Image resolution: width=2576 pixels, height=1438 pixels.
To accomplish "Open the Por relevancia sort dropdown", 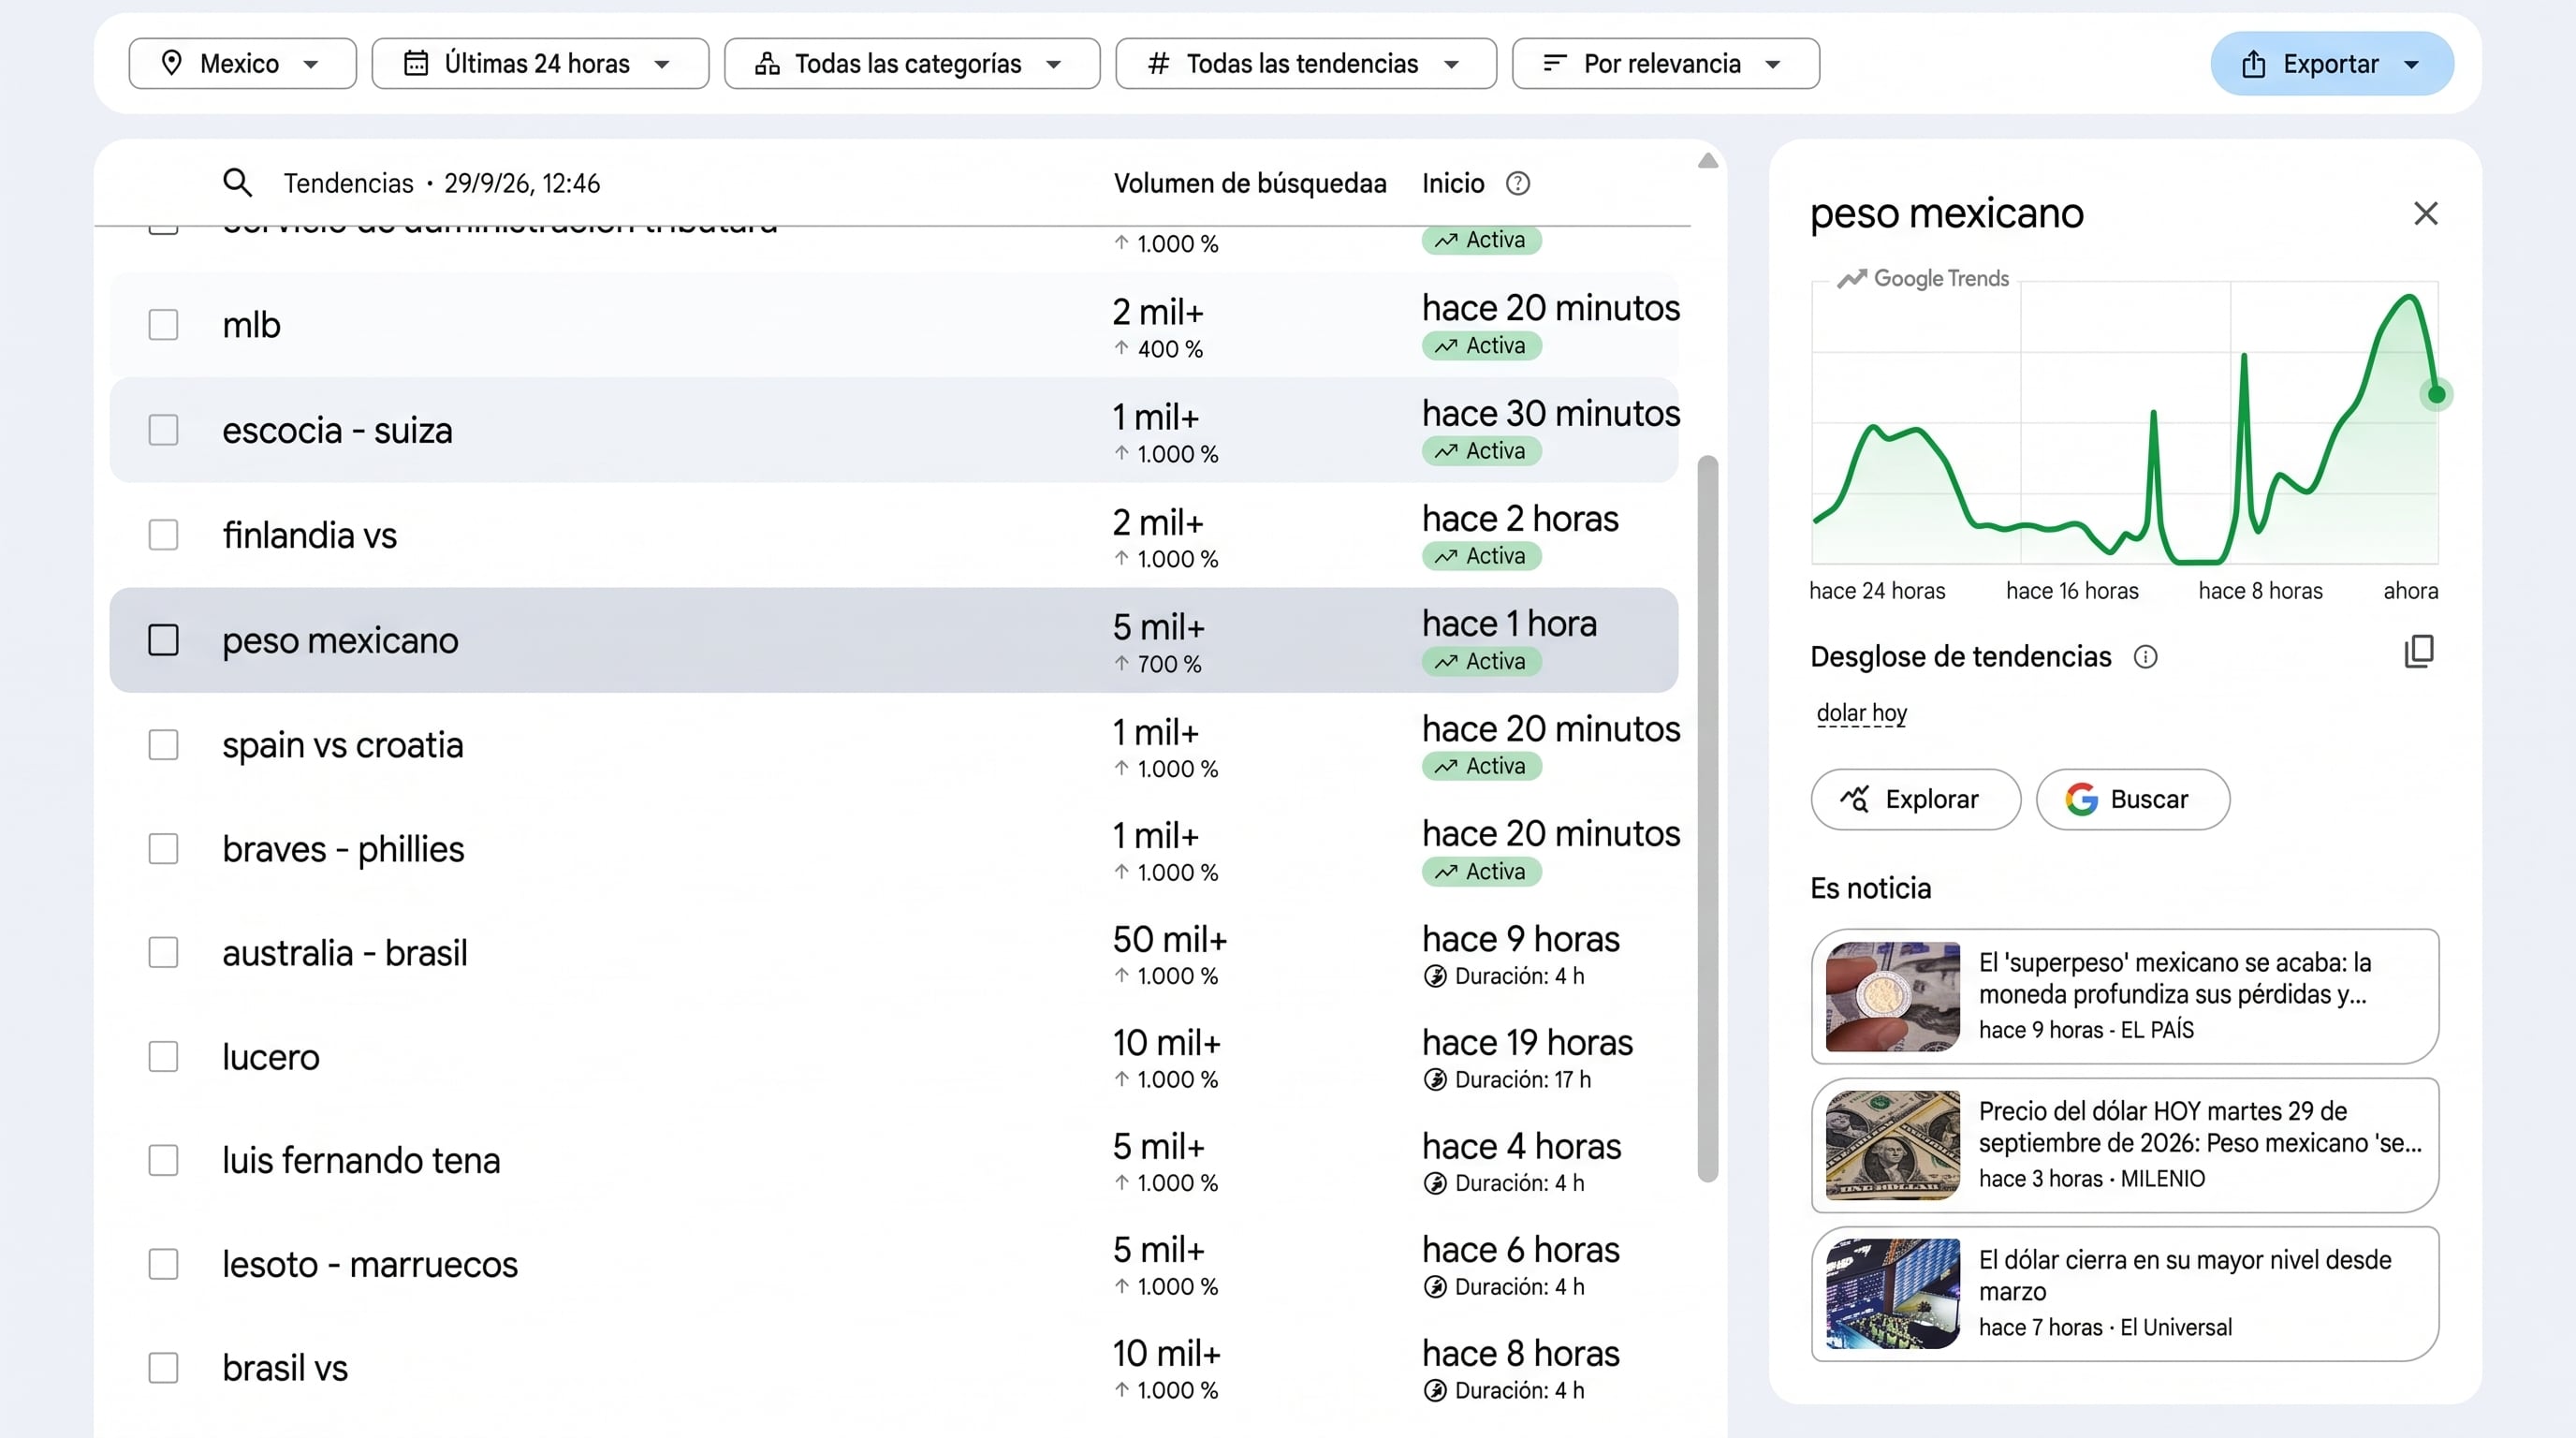I will pos(1666,63).
